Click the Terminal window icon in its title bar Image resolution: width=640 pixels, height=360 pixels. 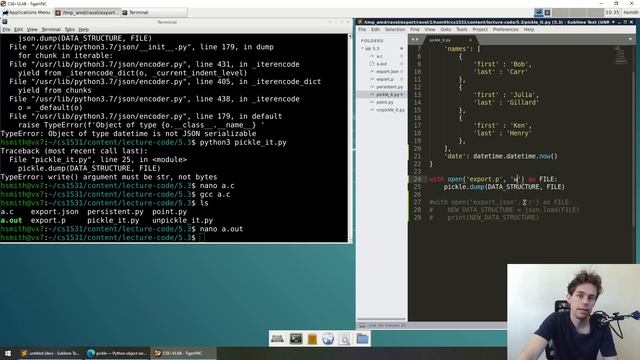pyautogui.click(x=4, y=22)
